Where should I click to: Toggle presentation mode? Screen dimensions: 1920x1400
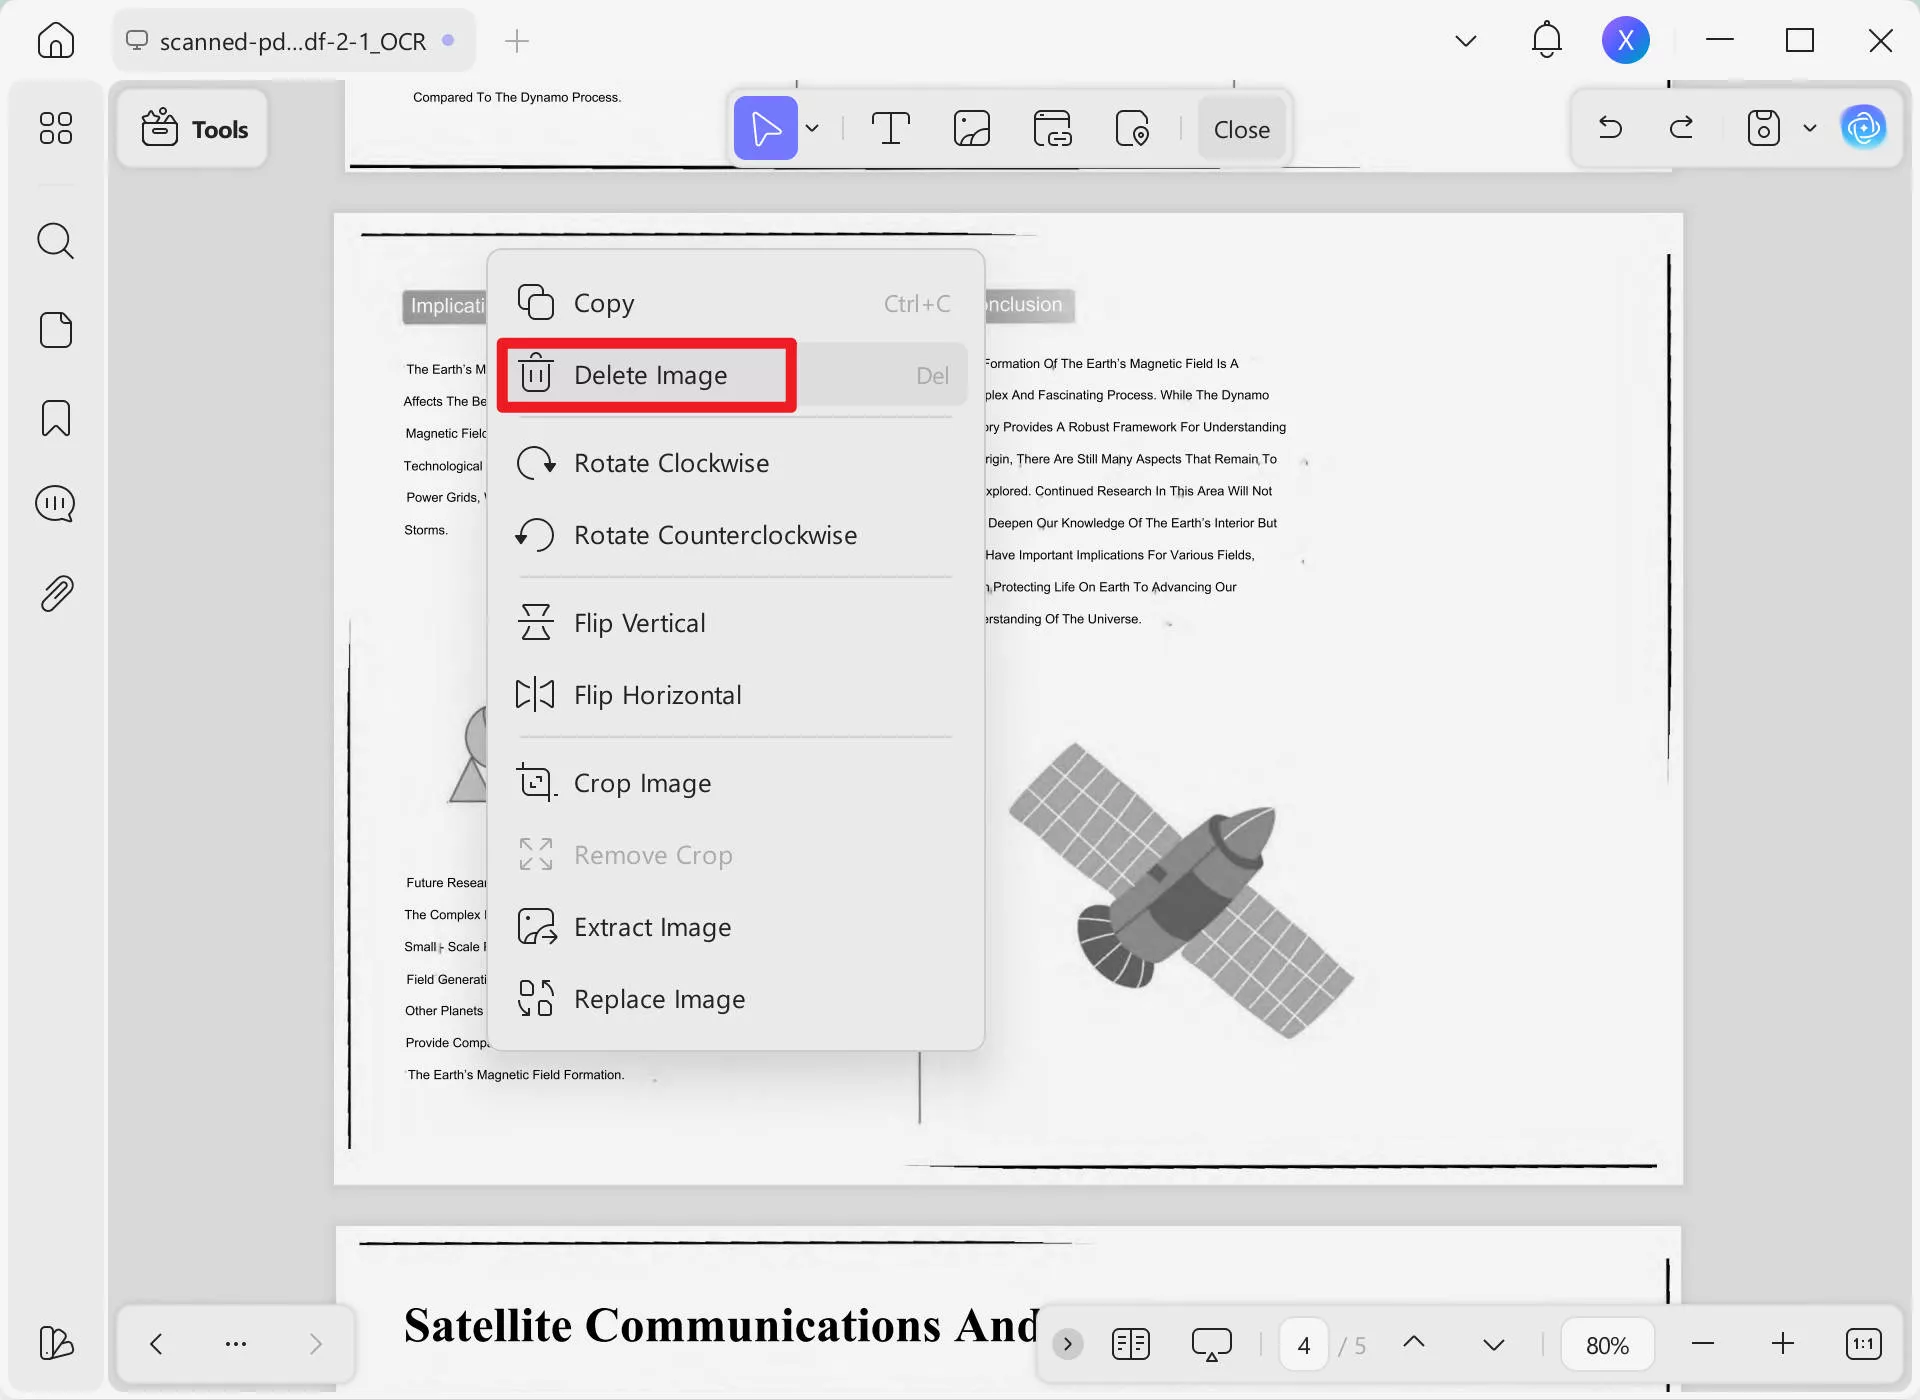click(x=1211, y=1343)
